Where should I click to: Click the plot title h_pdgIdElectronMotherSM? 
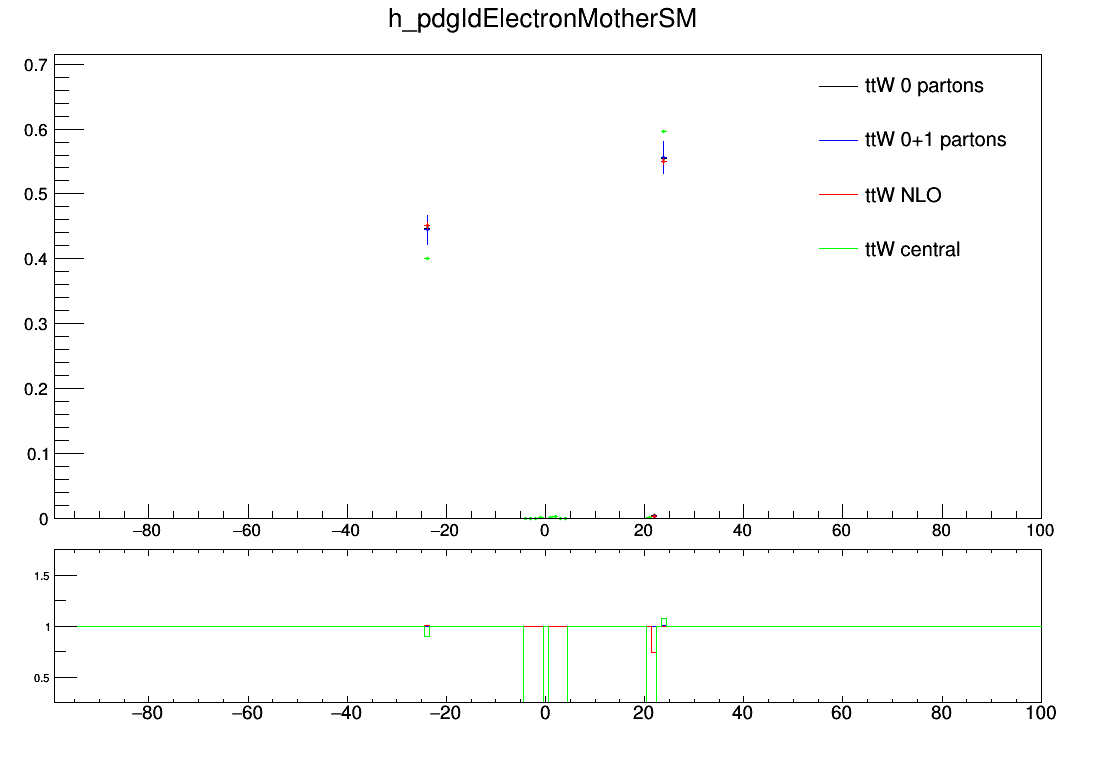(542, 19)
